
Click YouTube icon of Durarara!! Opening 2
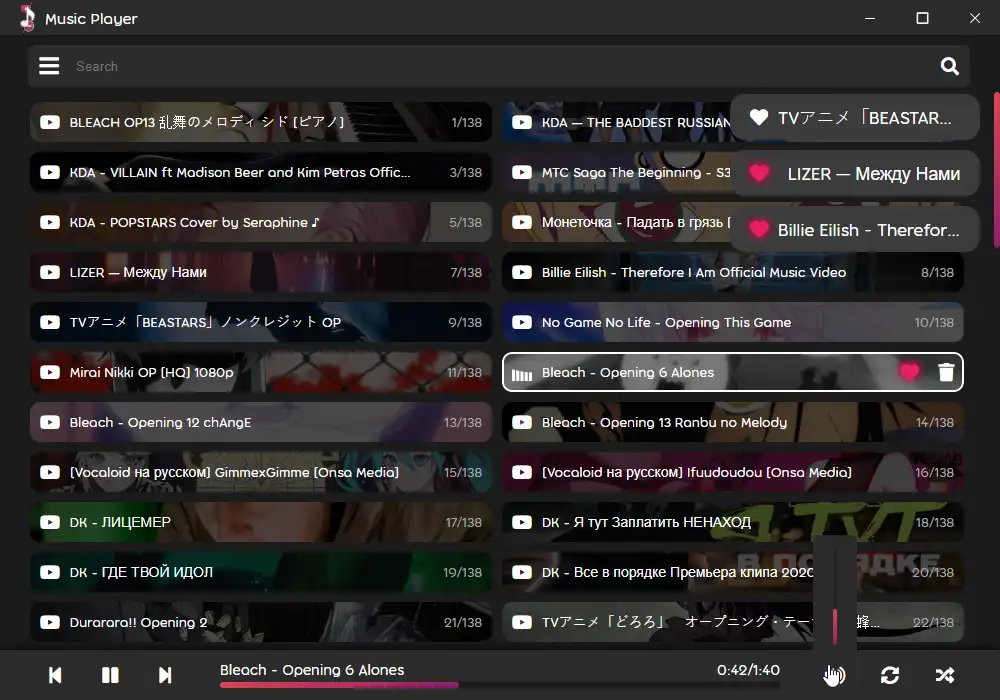50,622
